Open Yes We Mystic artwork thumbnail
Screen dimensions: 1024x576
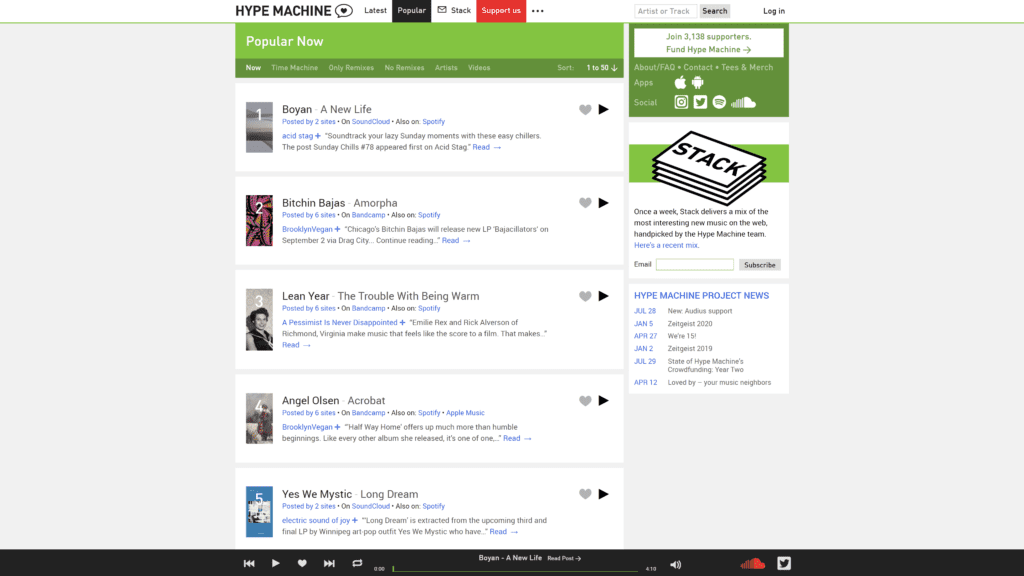click(x=259, y=512)
